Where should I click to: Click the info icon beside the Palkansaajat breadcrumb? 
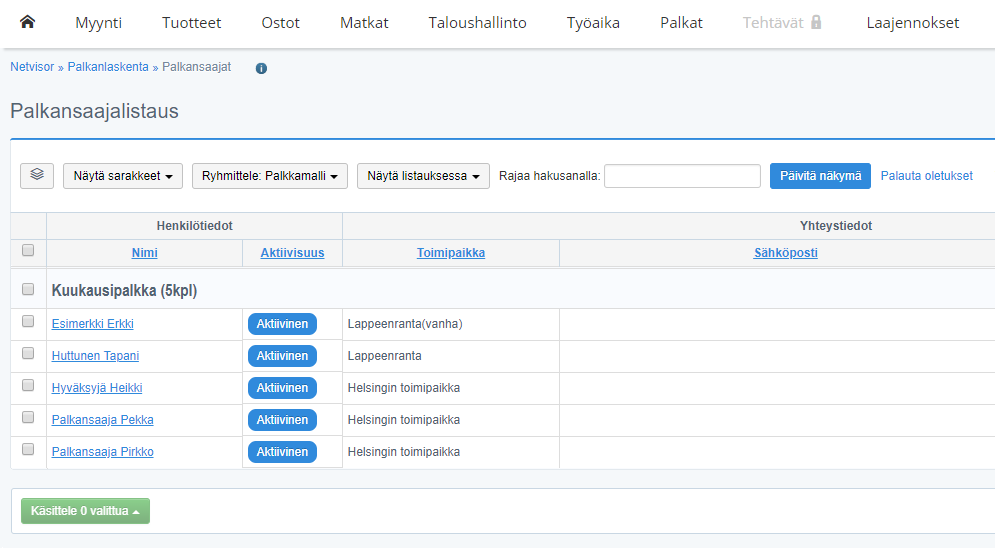click(261, 68)
